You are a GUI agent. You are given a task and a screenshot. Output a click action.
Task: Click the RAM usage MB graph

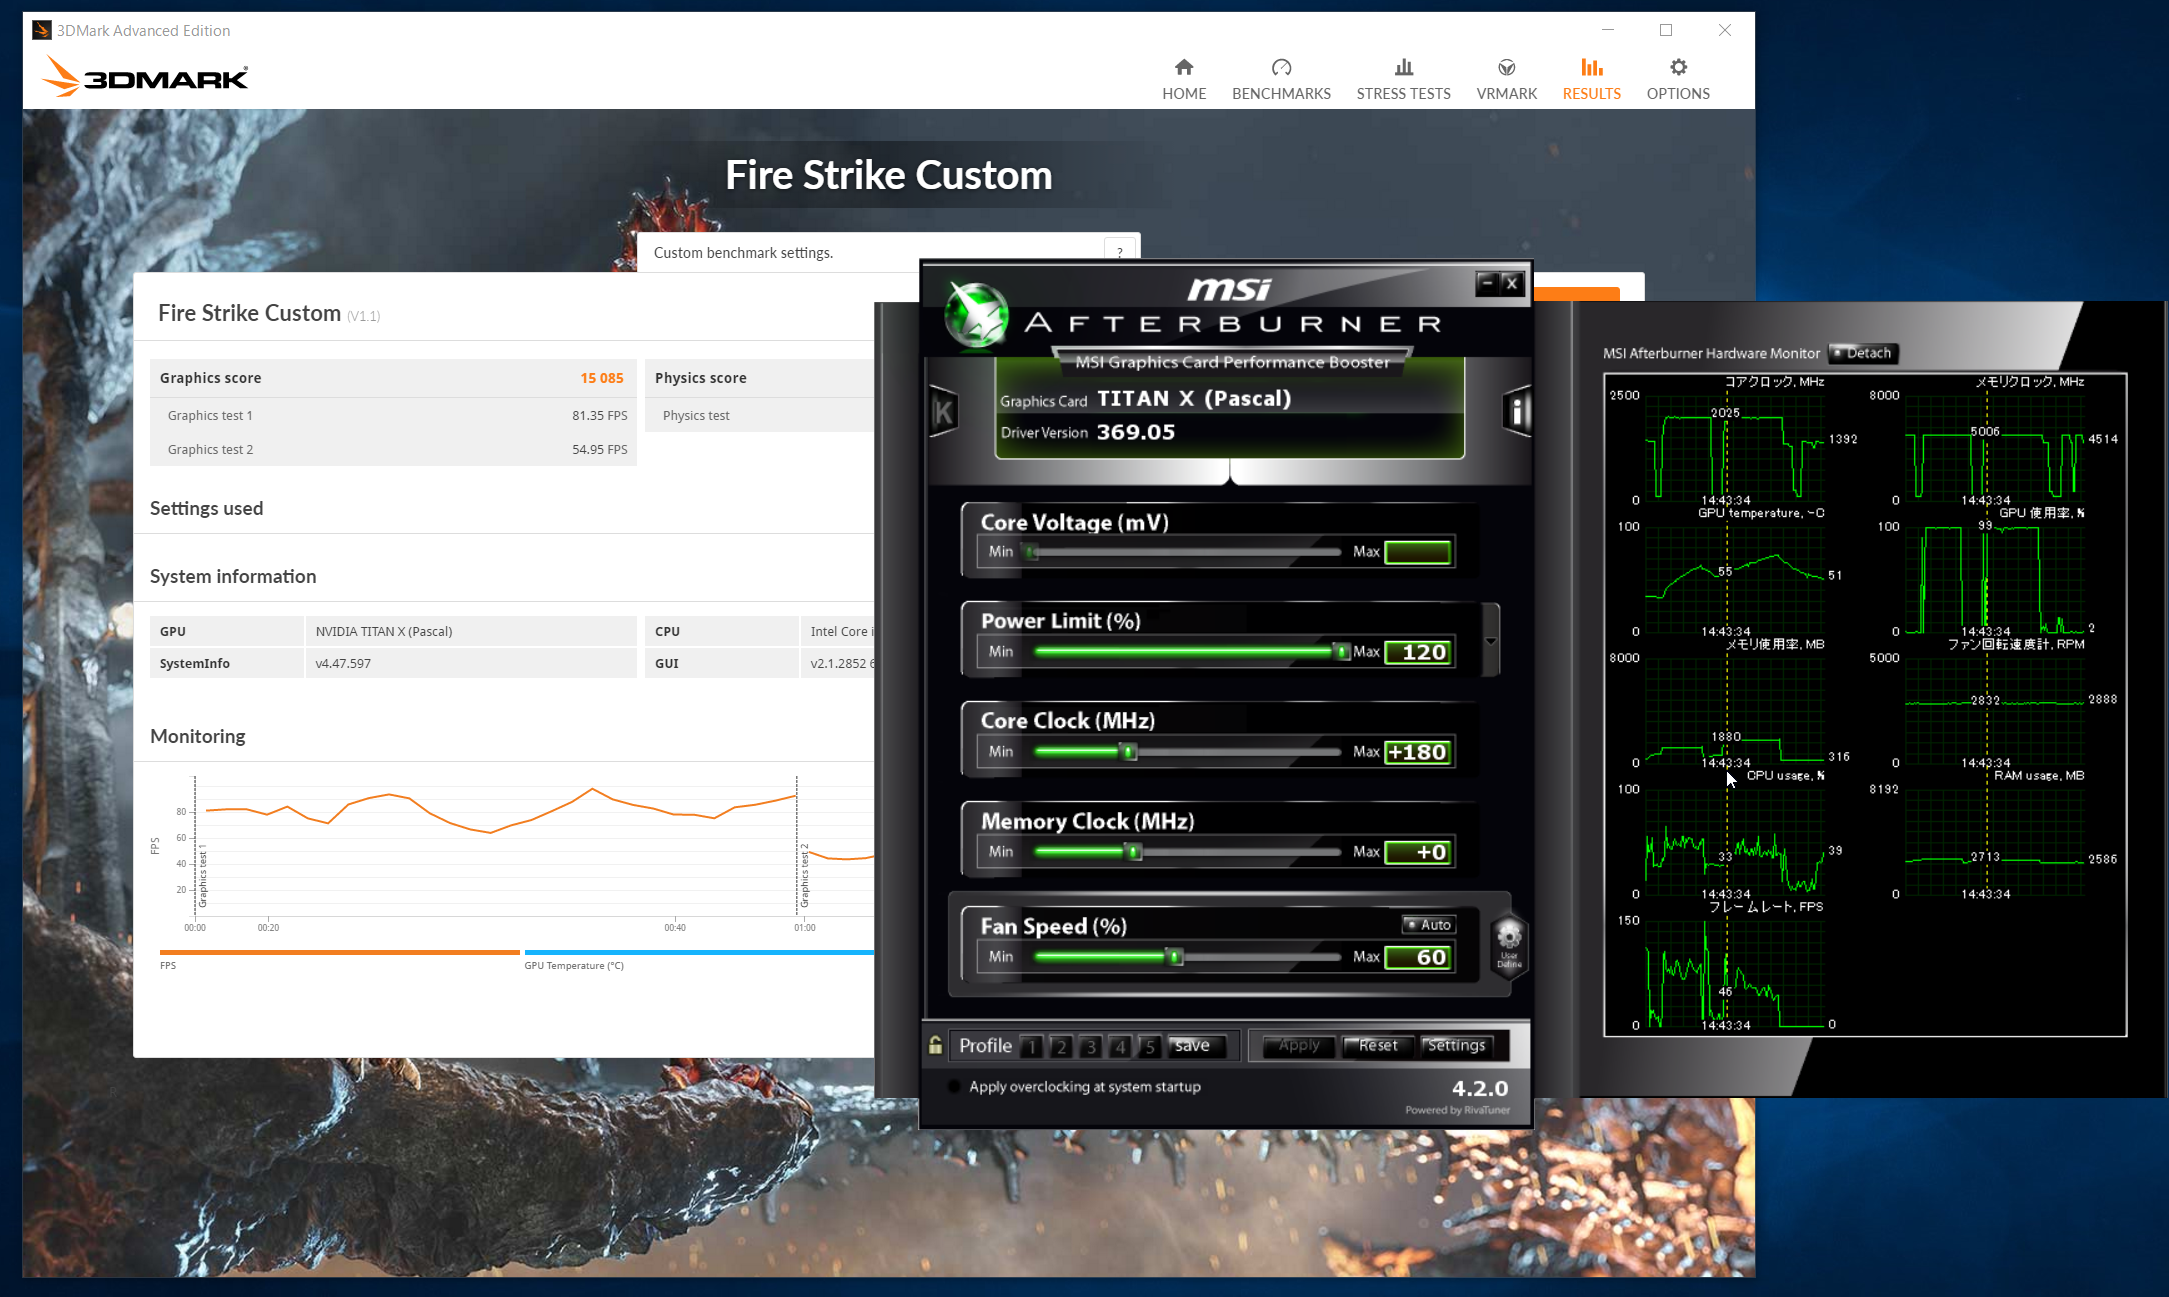point(1995,841)
